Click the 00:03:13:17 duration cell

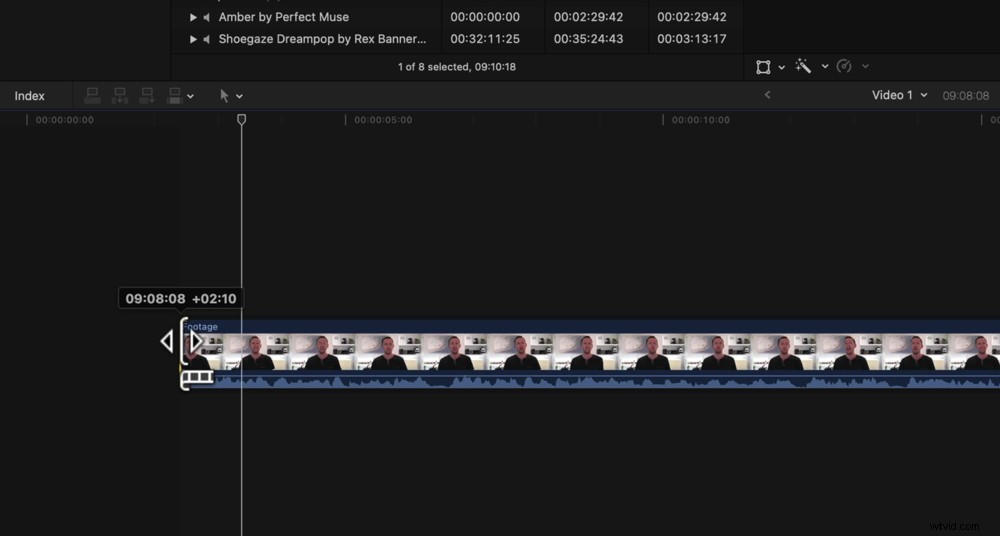pos(692,39)
